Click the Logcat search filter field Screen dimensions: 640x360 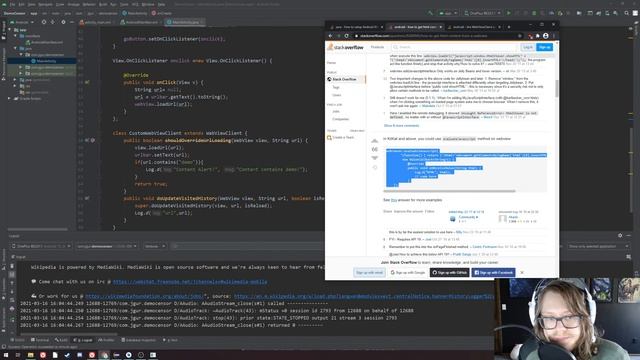pos(247,246)
